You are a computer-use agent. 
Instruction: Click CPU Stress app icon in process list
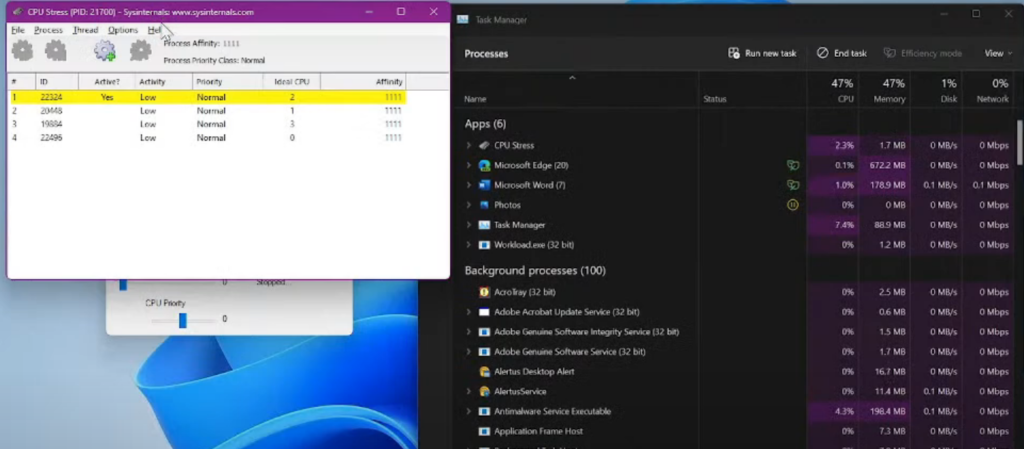[484, 145]
